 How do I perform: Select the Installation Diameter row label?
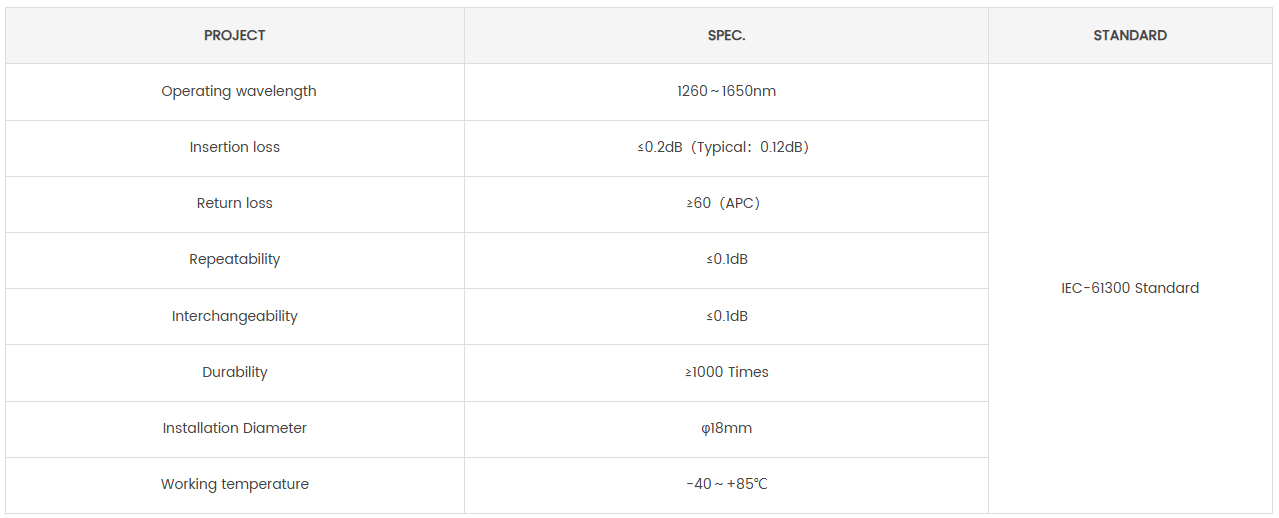coord(235,428)
